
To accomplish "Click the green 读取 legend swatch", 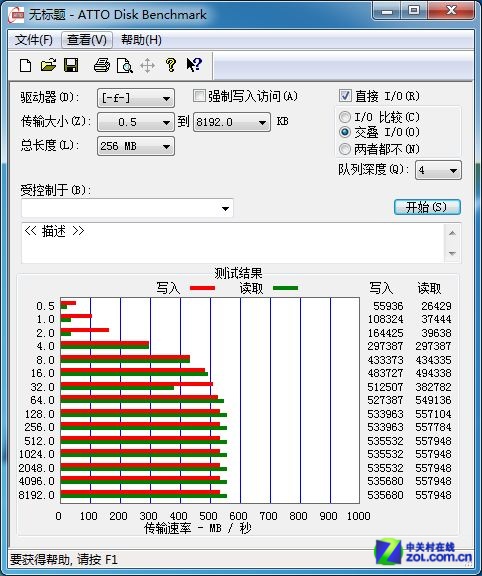I will click(285, 288).
